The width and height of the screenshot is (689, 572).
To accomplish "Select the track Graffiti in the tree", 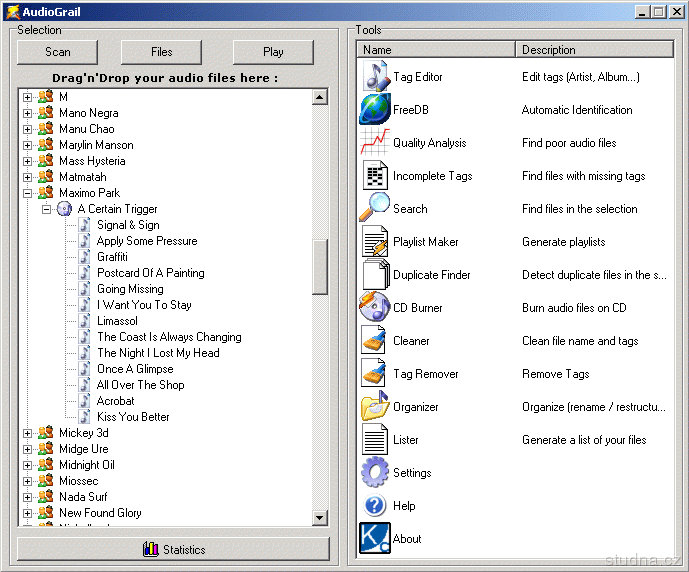I will 112,257.
